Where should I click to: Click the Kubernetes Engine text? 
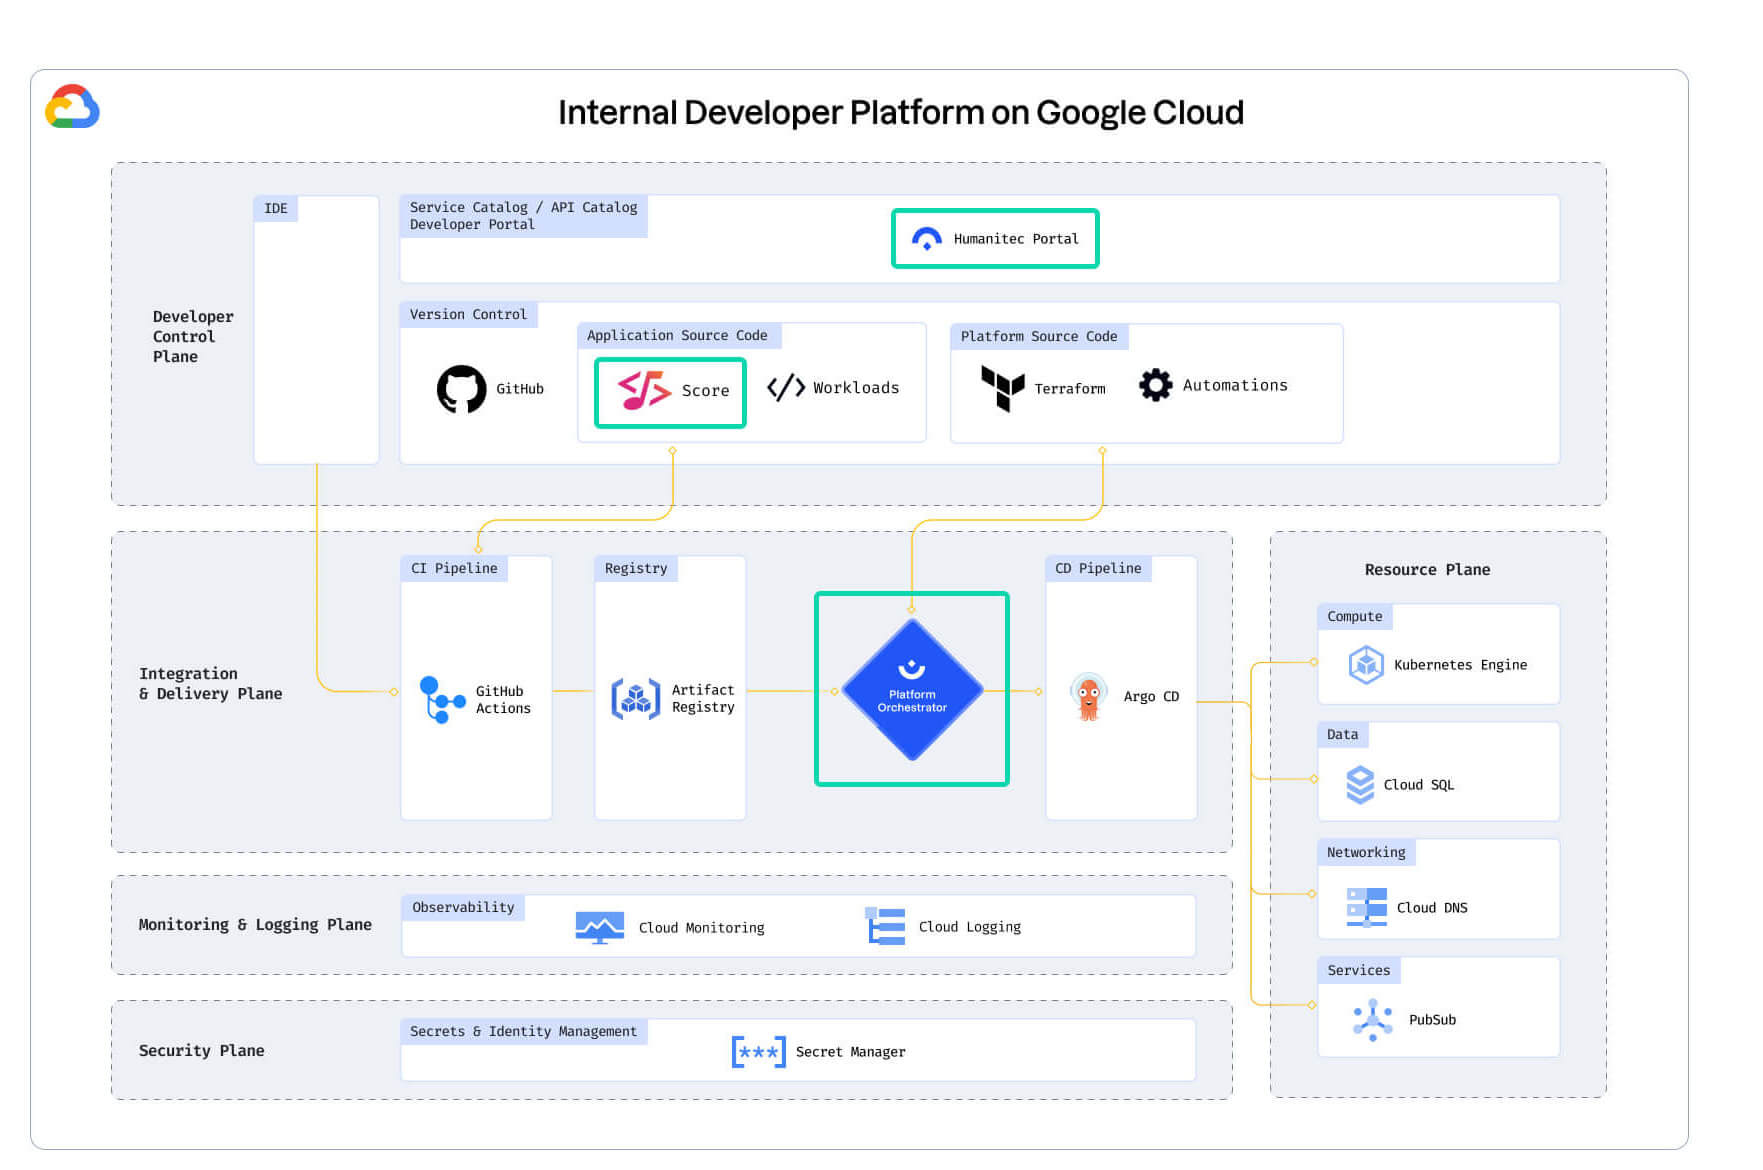(1460, 665)
